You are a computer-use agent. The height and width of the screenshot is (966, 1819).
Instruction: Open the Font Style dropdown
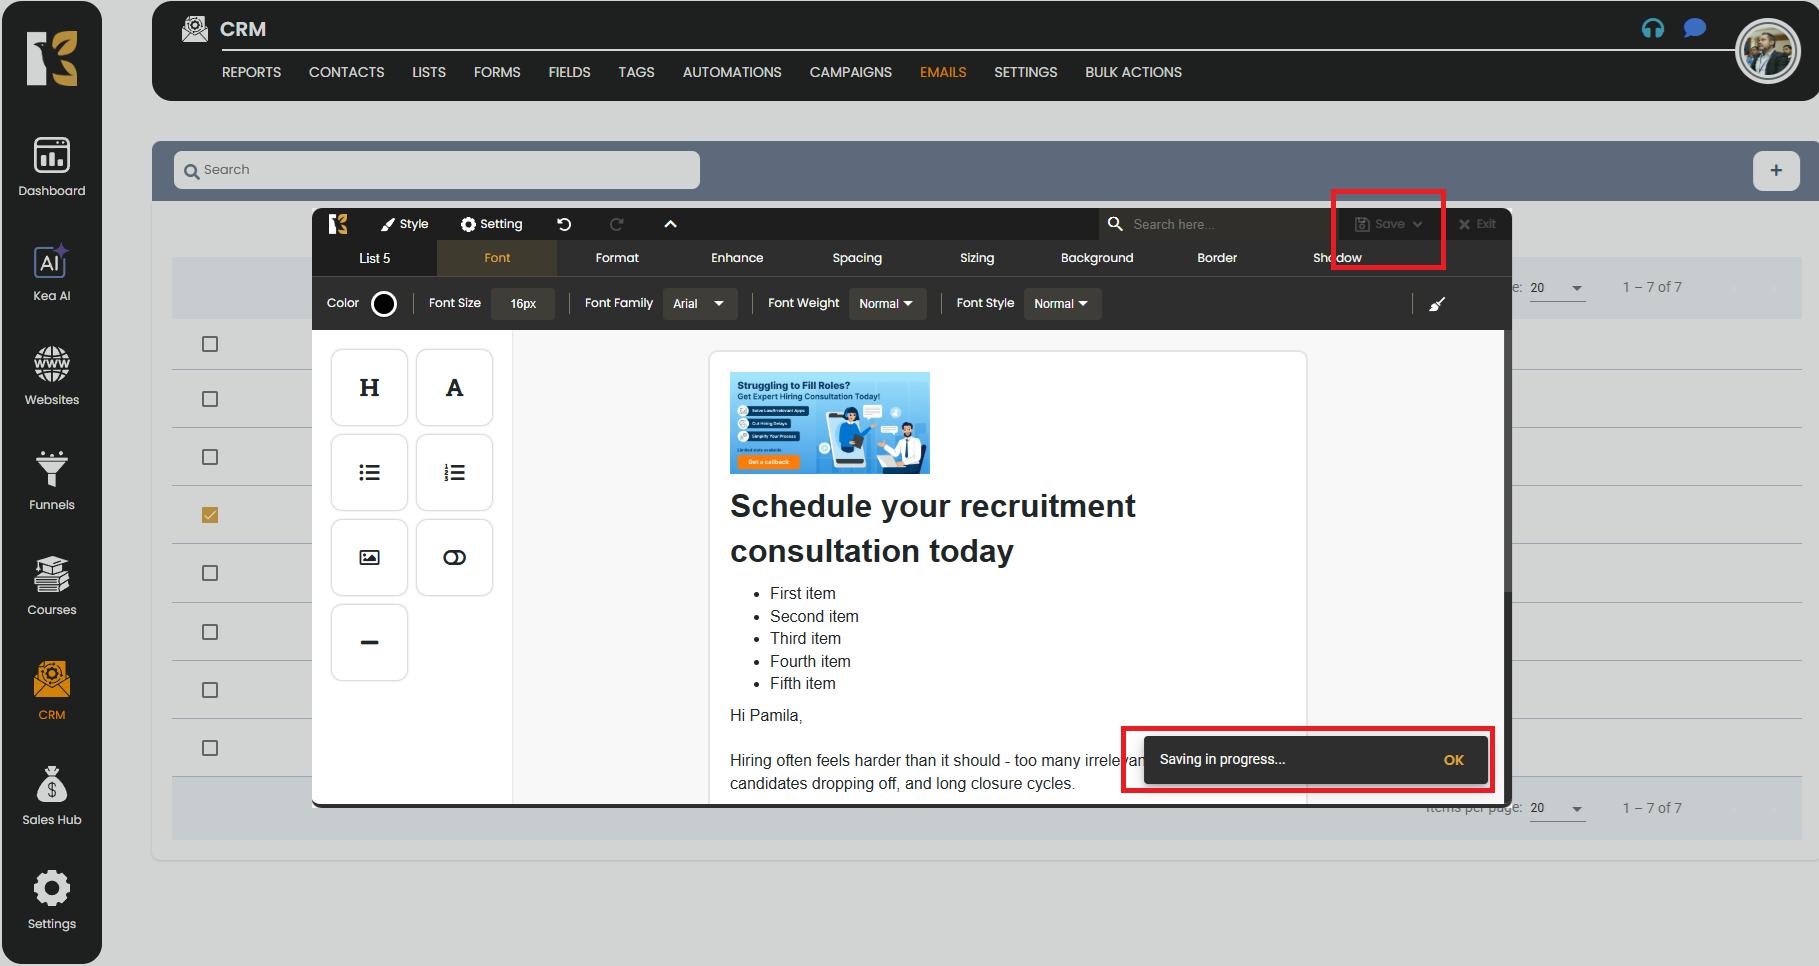[x=1061, y=304]
